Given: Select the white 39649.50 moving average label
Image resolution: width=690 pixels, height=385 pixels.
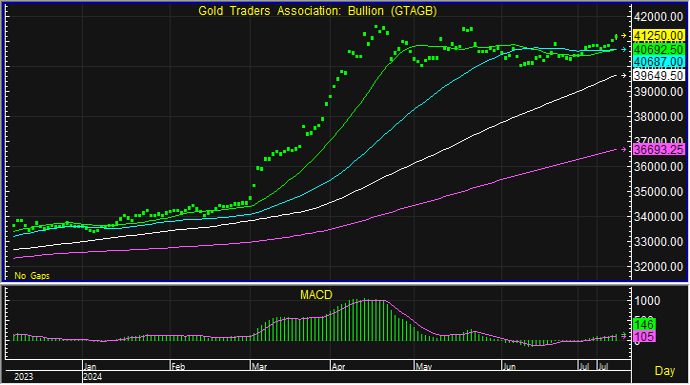Looking at the screenshot, I should coord(658,76).
